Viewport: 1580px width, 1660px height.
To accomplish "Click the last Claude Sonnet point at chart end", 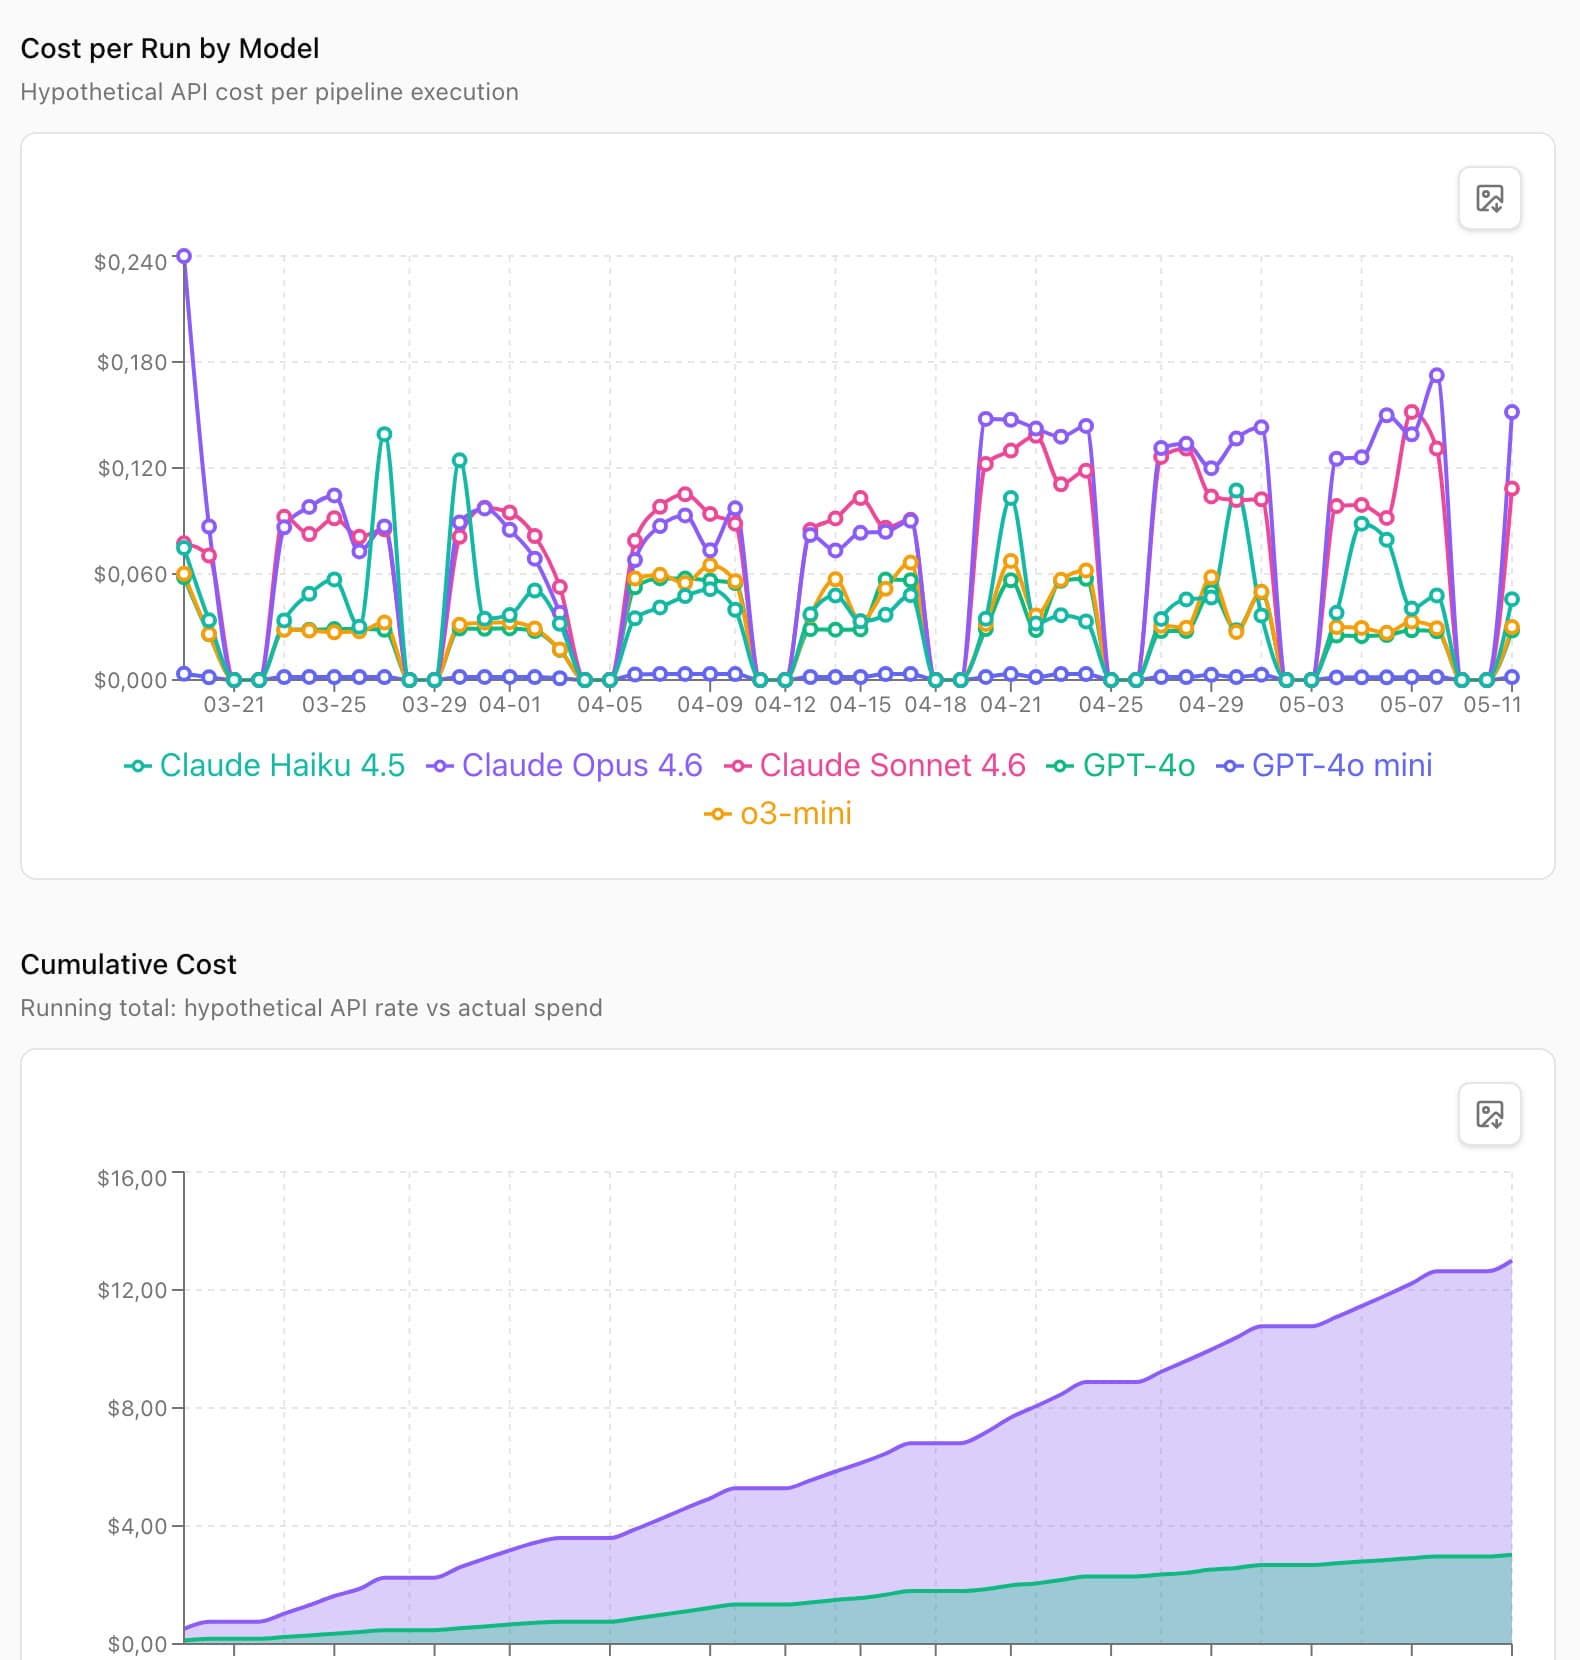I will tap(1512, 488).
